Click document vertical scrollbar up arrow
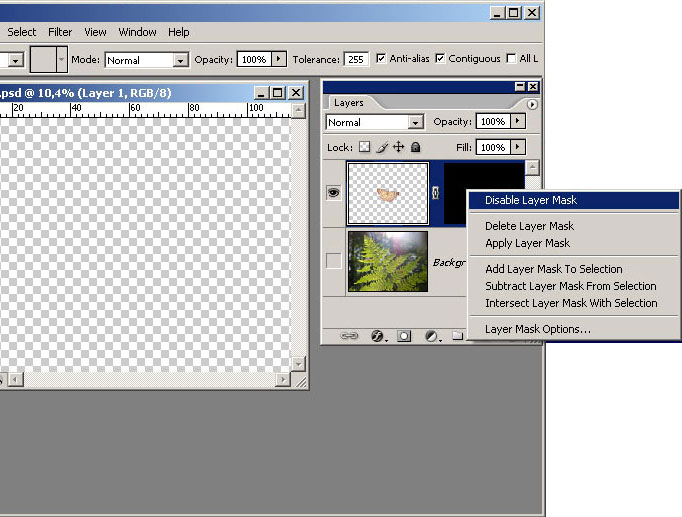 298,110
